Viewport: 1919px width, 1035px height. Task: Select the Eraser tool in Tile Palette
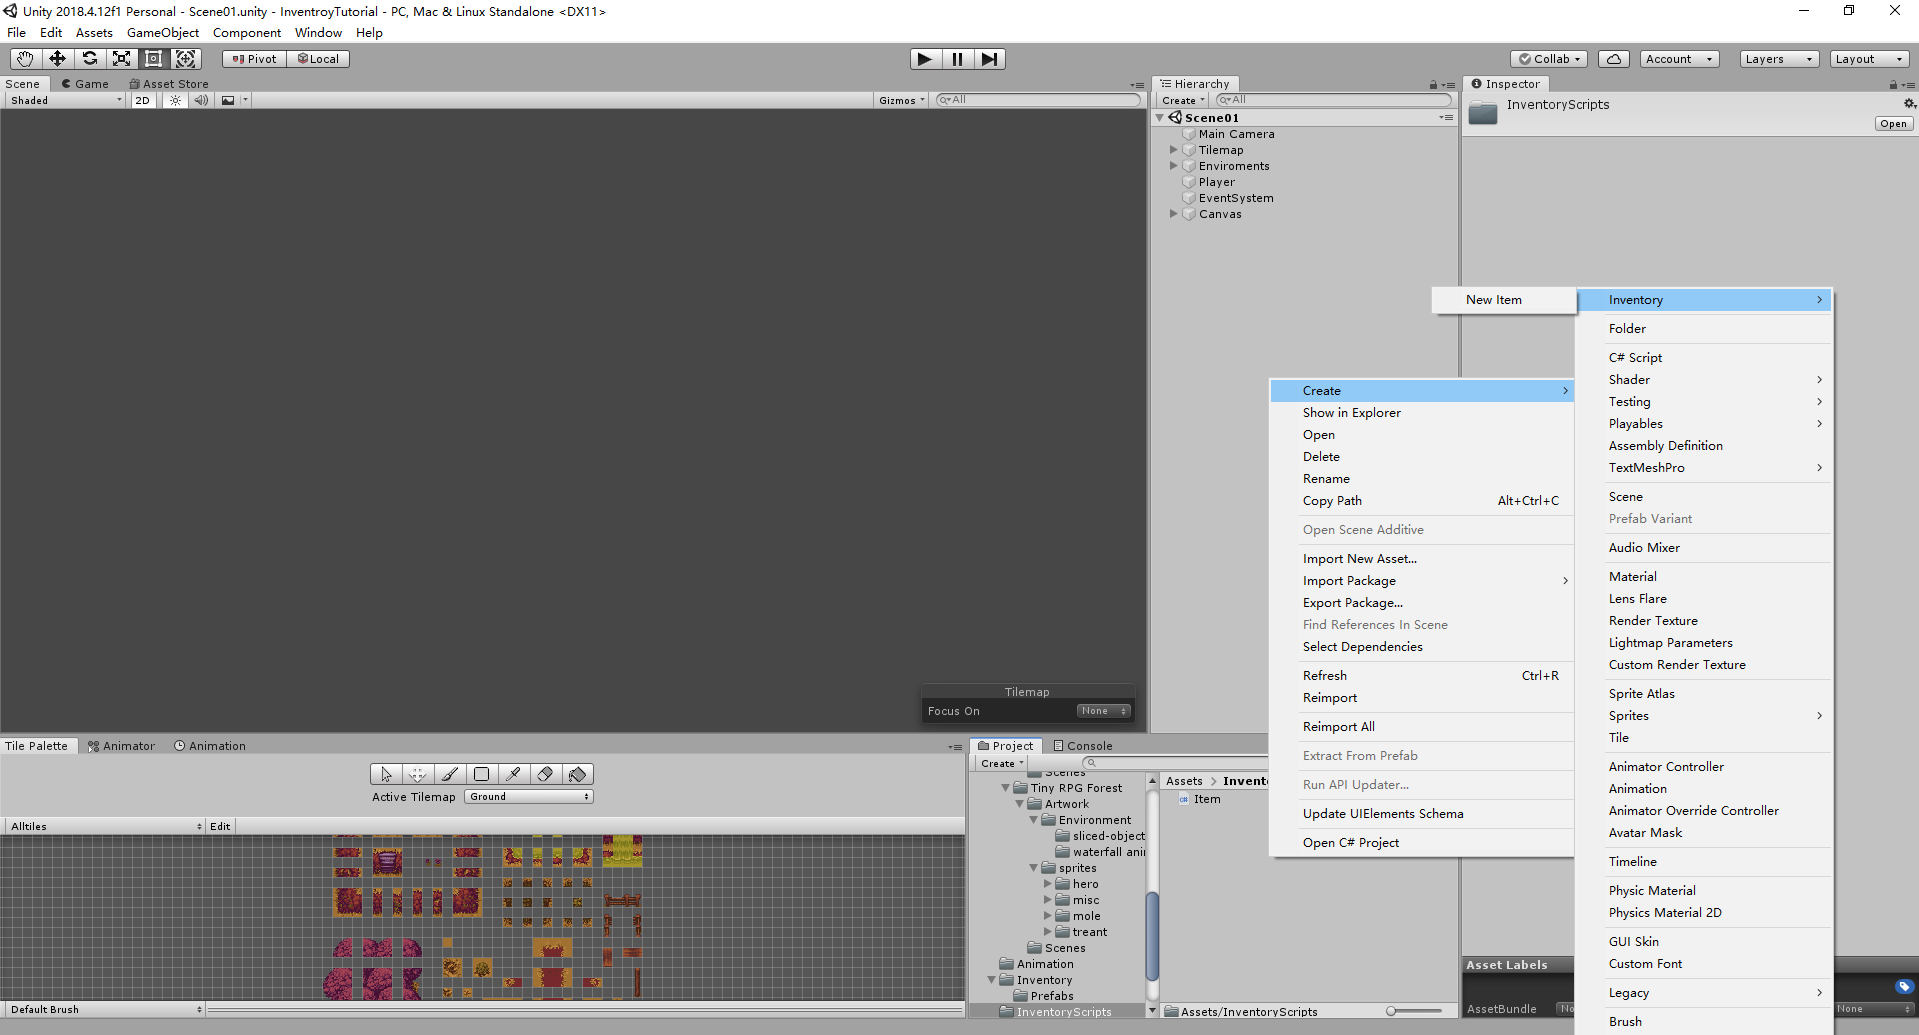point(545,773)
